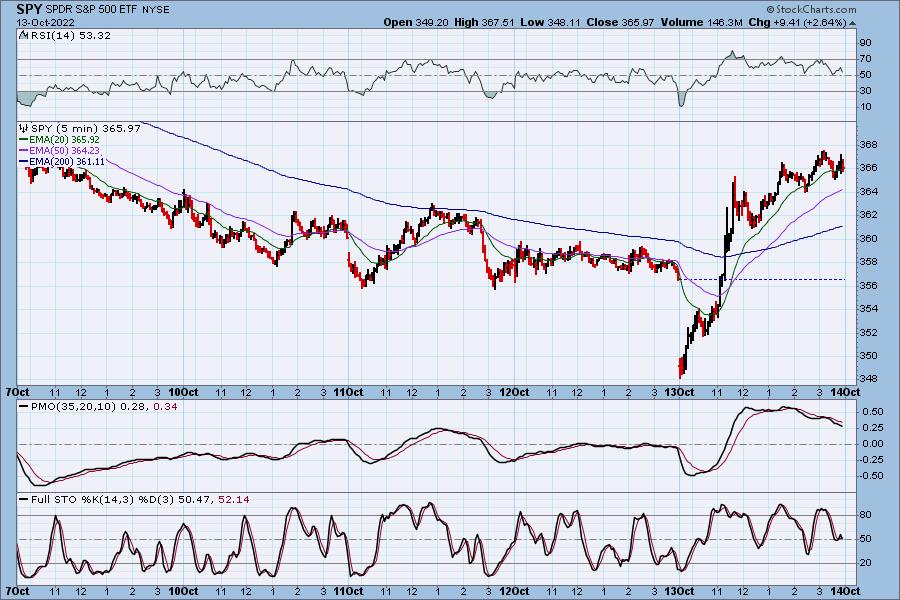
Task: Click the 20 level on the stochastic axis
Action: pos(865,563)
